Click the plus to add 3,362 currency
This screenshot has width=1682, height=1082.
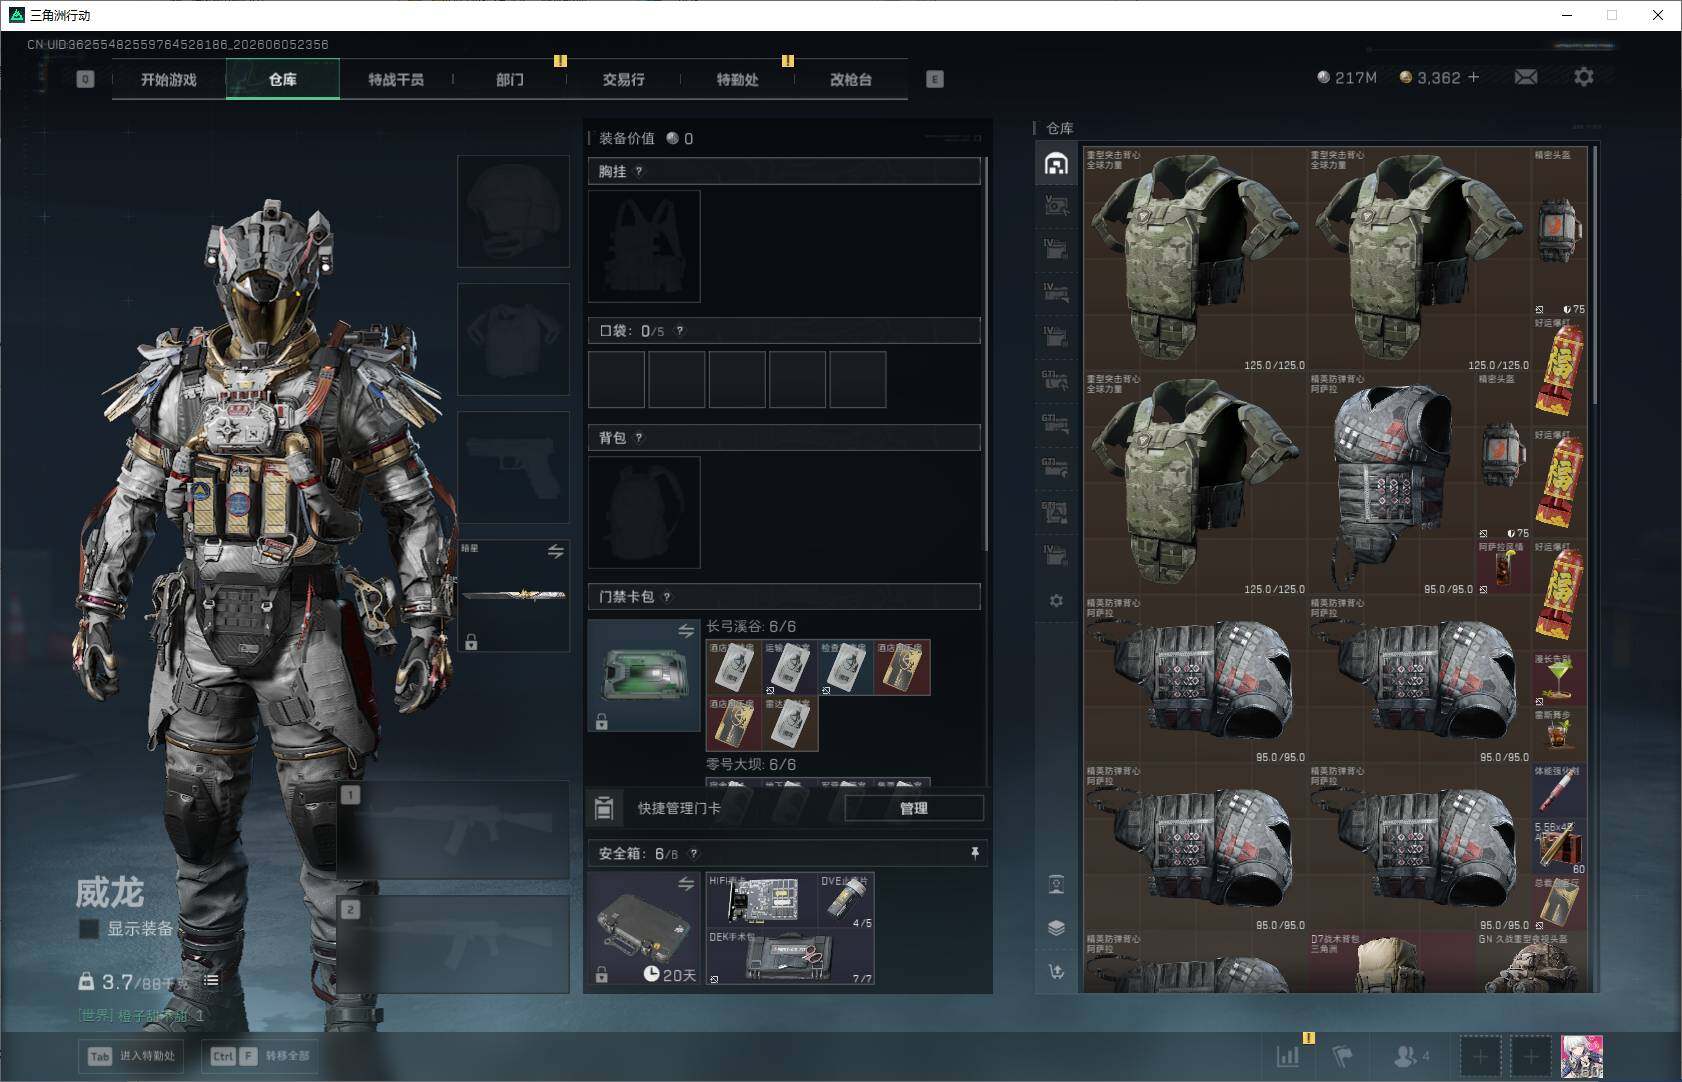coord(1474,77)
